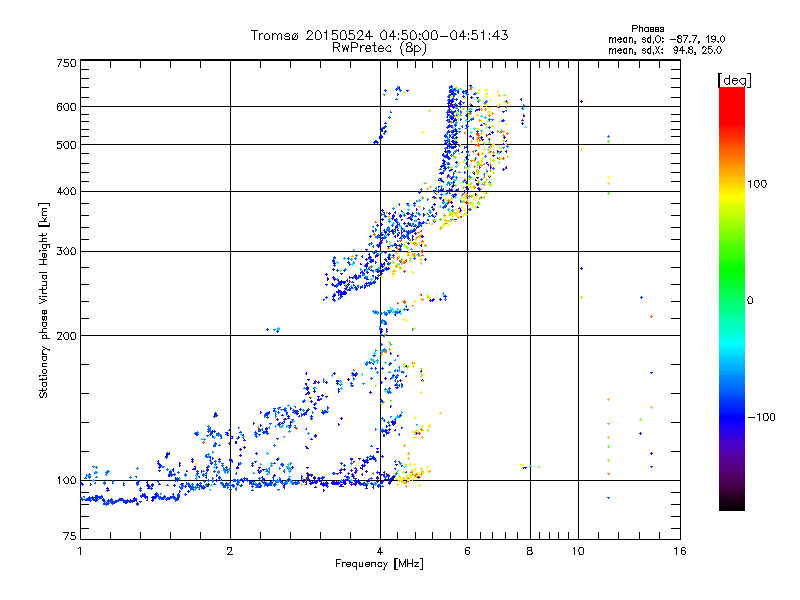Click the 'Stationary phase Virtual Height [km]' axis title
The height and width of the screenshot is (600, 800).
coord(44,300)
